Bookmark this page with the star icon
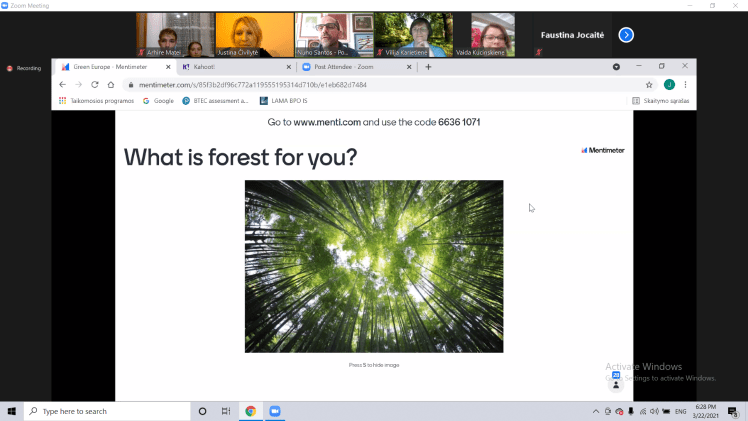Image resolution: width=748 pixels, height=421 pixels. point(649,85)
